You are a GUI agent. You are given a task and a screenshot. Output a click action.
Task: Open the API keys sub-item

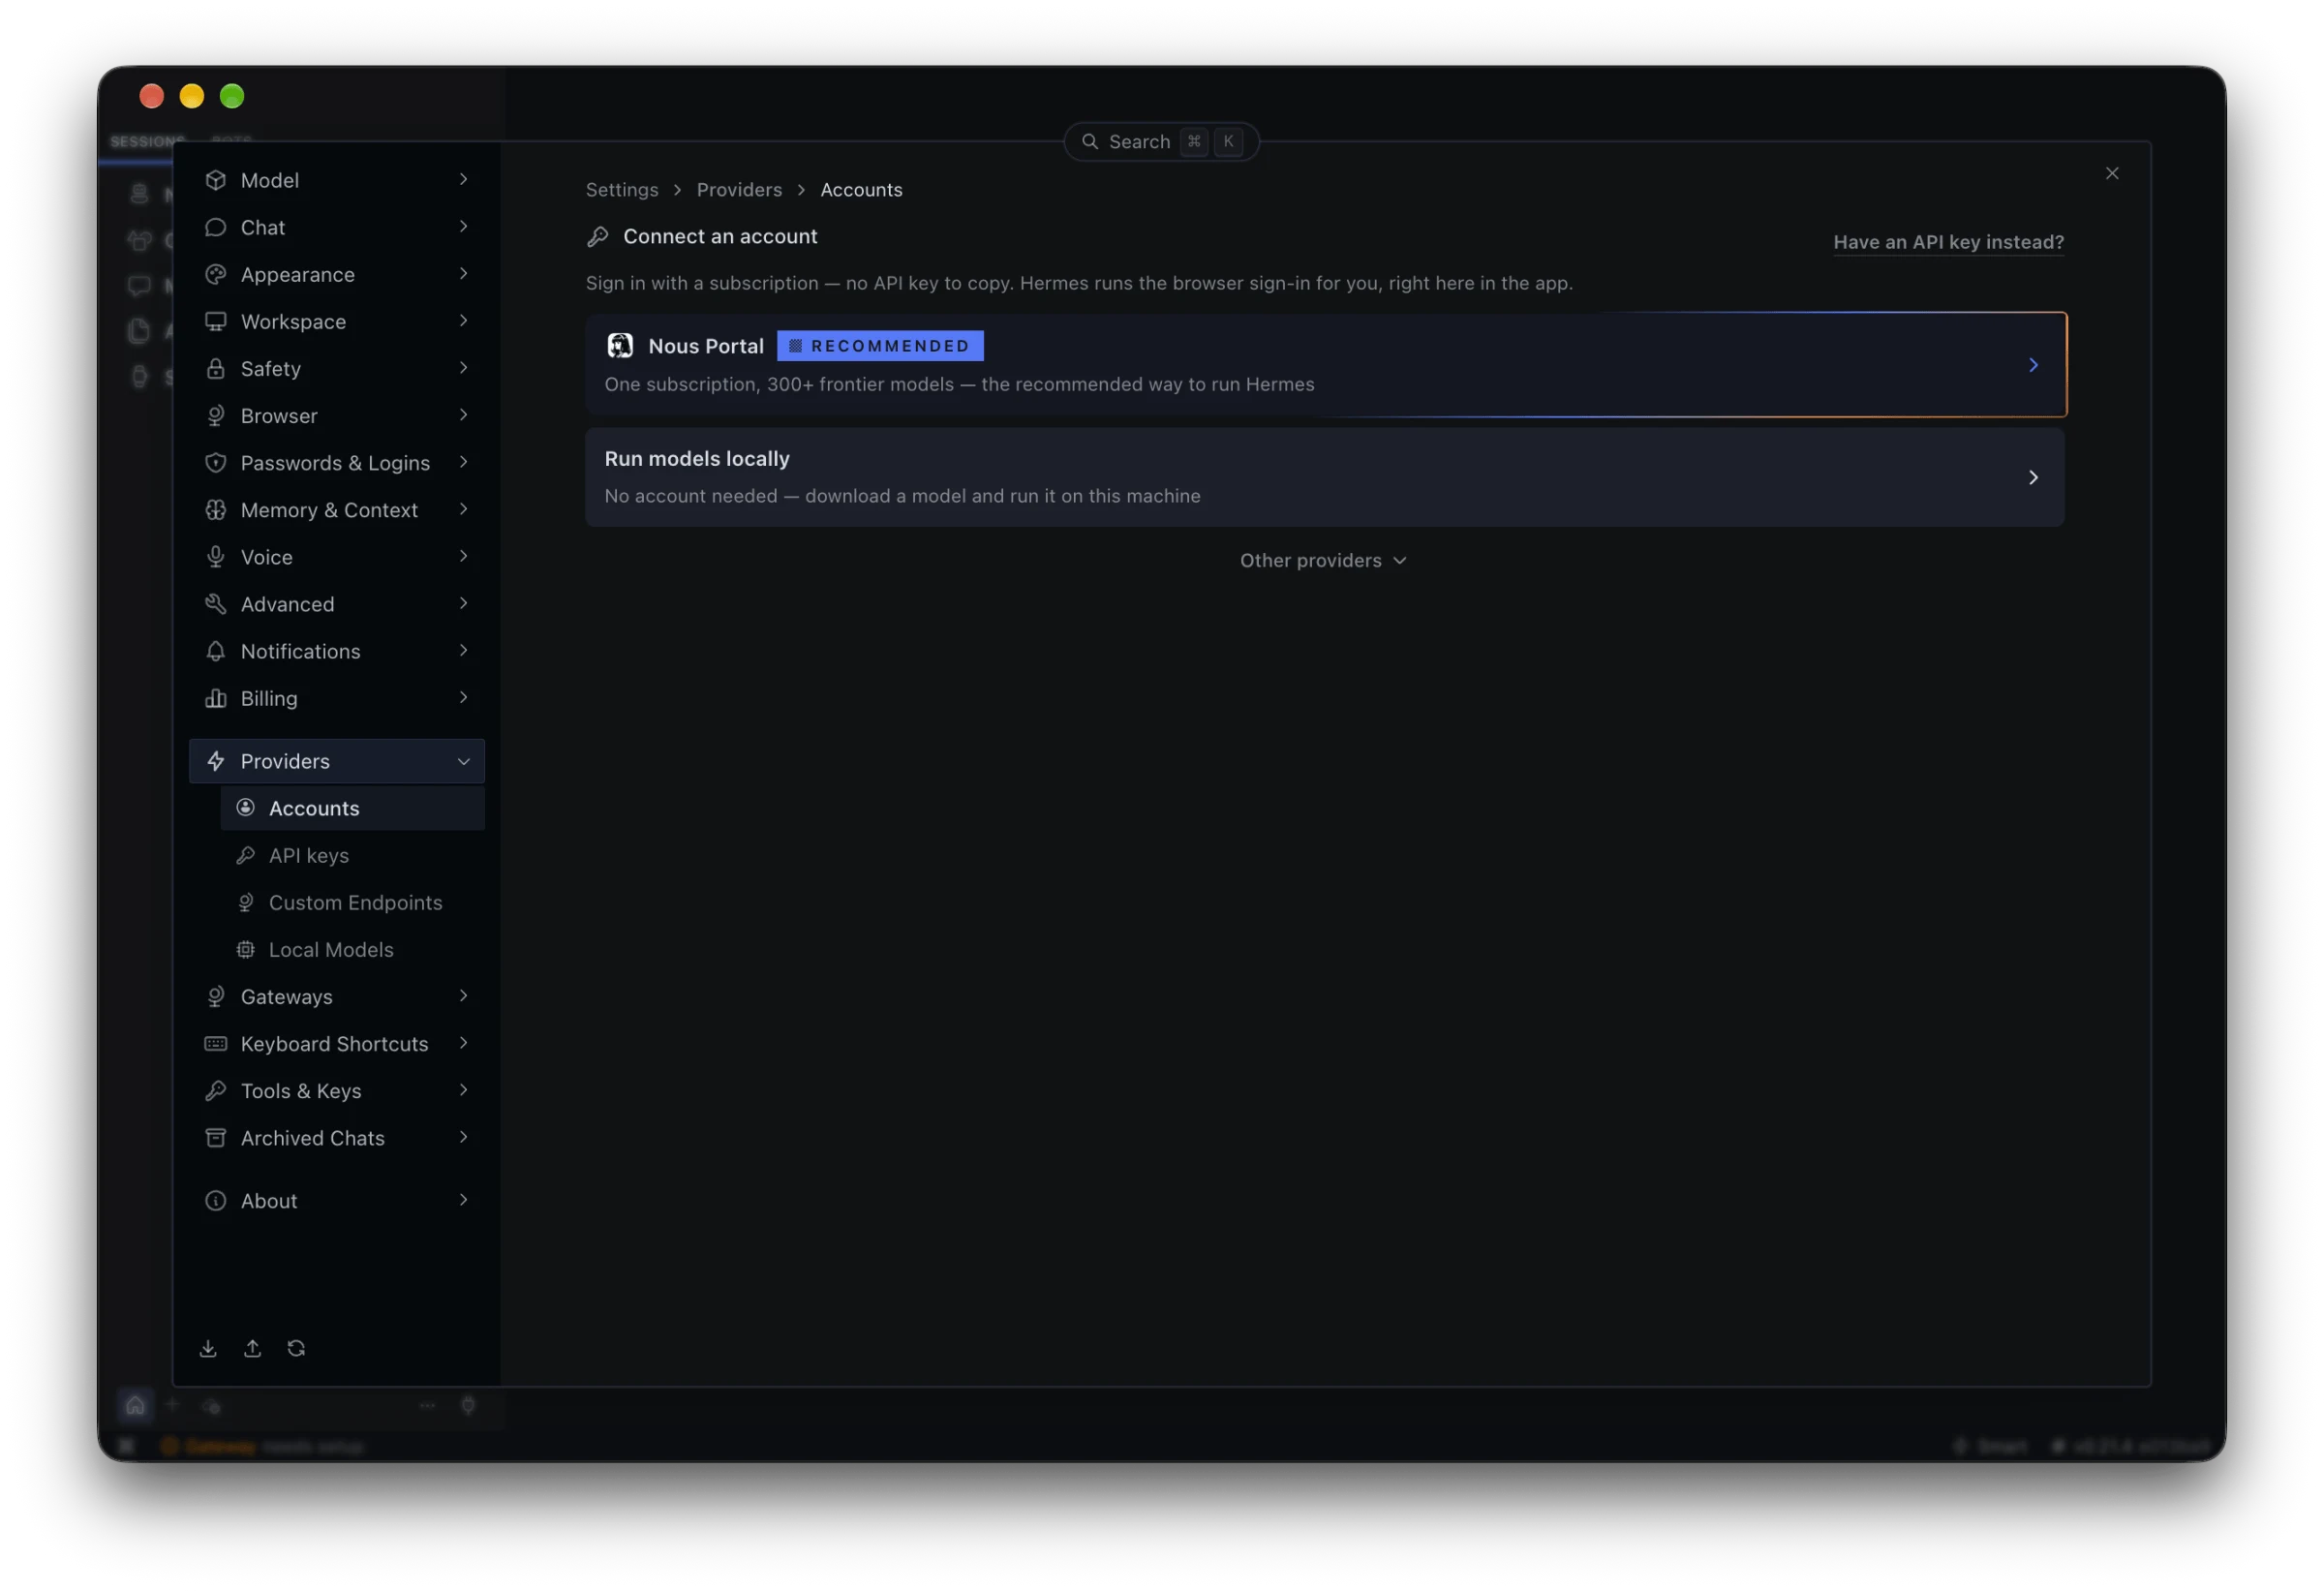click(x=352, y=855)
